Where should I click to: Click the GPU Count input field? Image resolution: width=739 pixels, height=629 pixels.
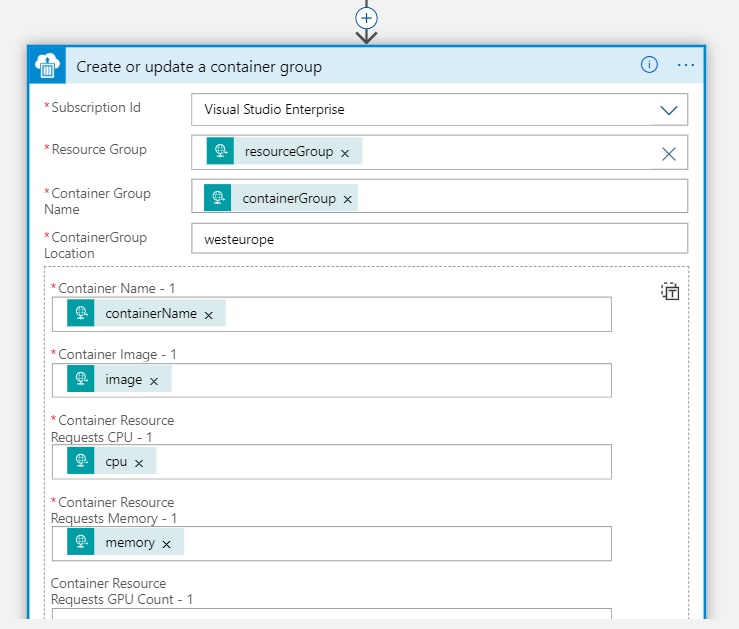point(330,618)
